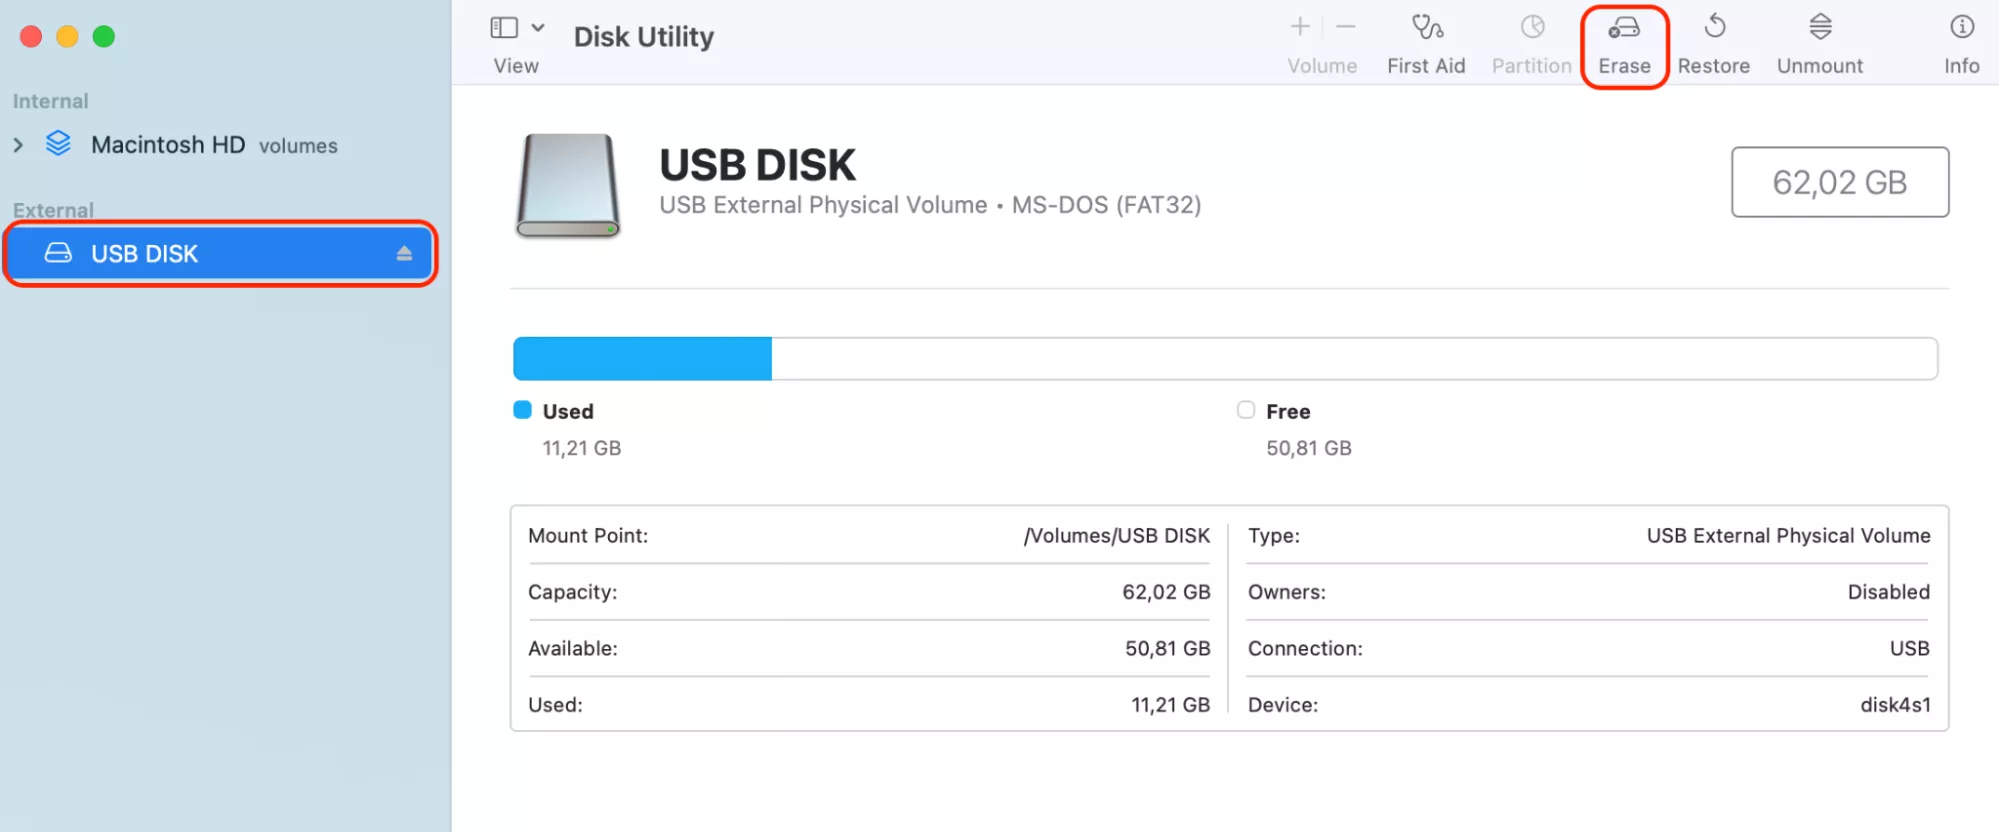Viewport: 1999px width, 832px height.
Task: Click the Used amount '11,21 GB' under legend
Action: pyautogui.click(x=581, y=448)
